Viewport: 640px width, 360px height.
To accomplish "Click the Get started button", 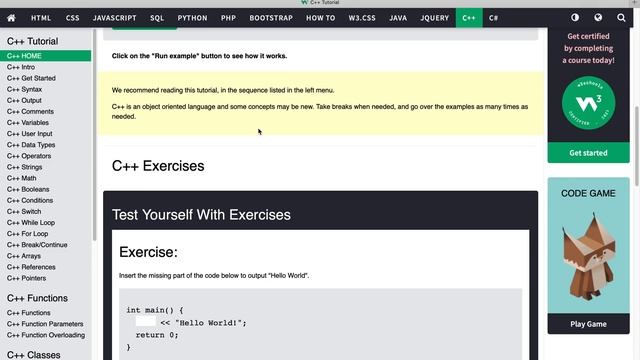I will point(588,153).
